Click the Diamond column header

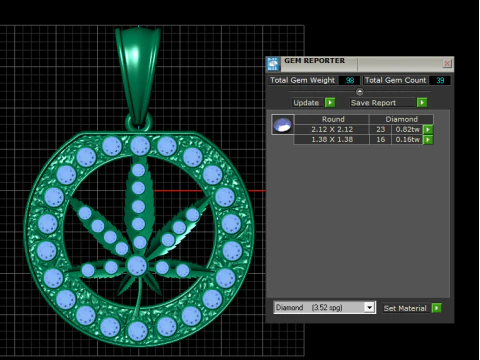click(x=401, y=119)
